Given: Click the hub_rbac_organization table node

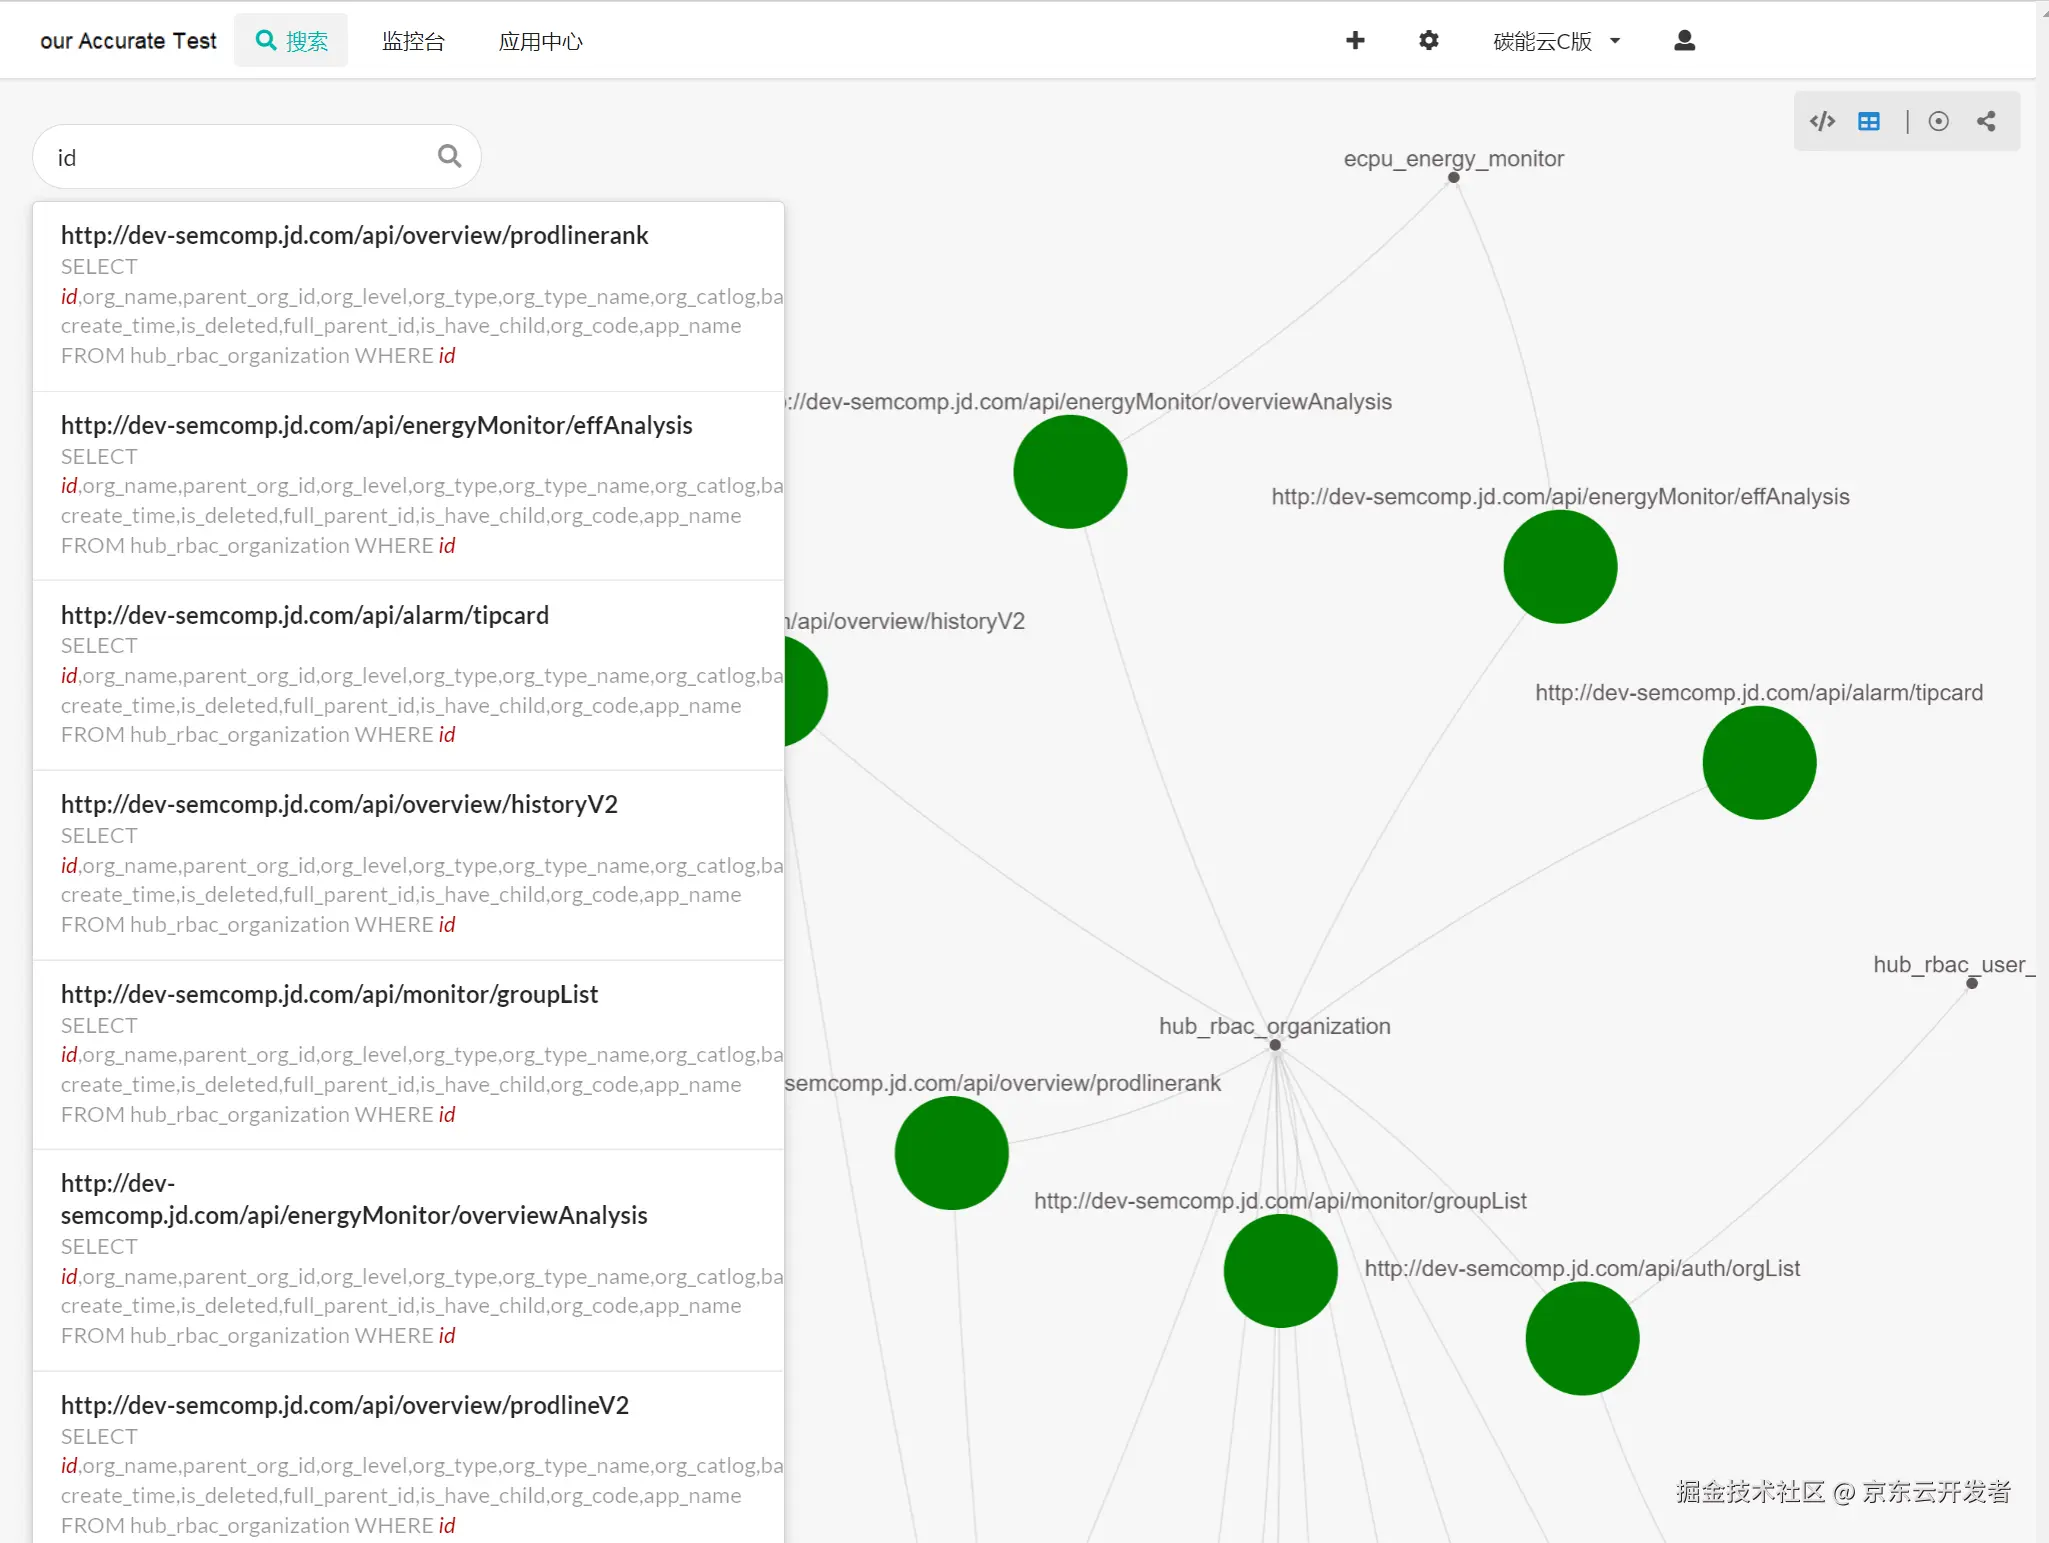Looking at the screenshot, I should (x=1275, y=1045).
